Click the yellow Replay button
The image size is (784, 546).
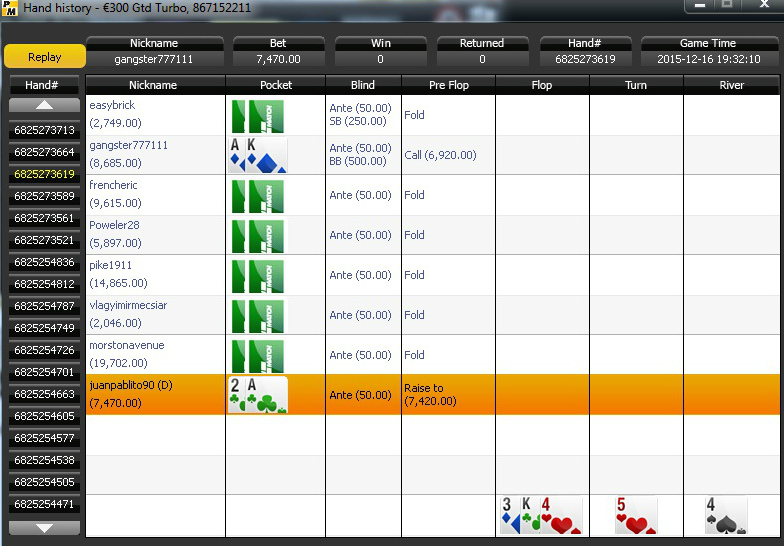(x=44, y=56)
